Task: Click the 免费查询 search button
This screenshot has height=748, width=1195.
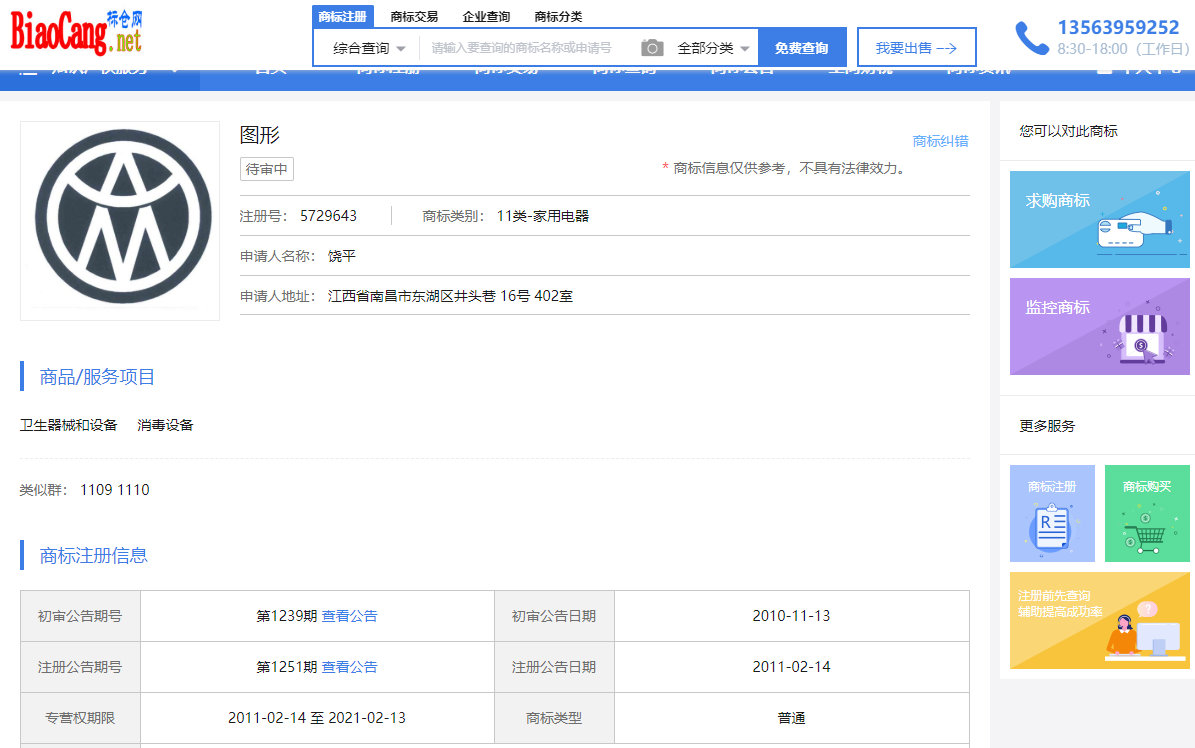Action: point(802,47)
